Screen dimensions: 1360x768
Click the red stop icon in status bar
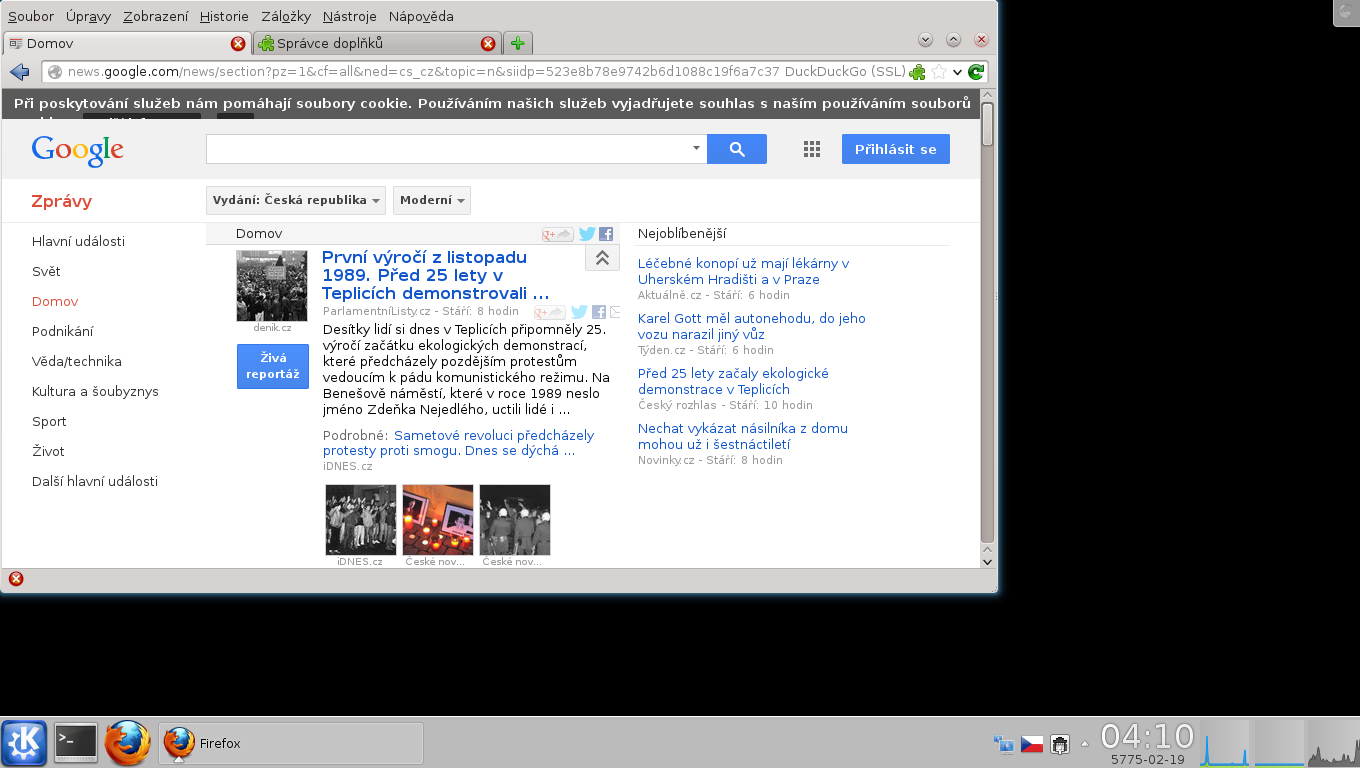click(16, 579)
